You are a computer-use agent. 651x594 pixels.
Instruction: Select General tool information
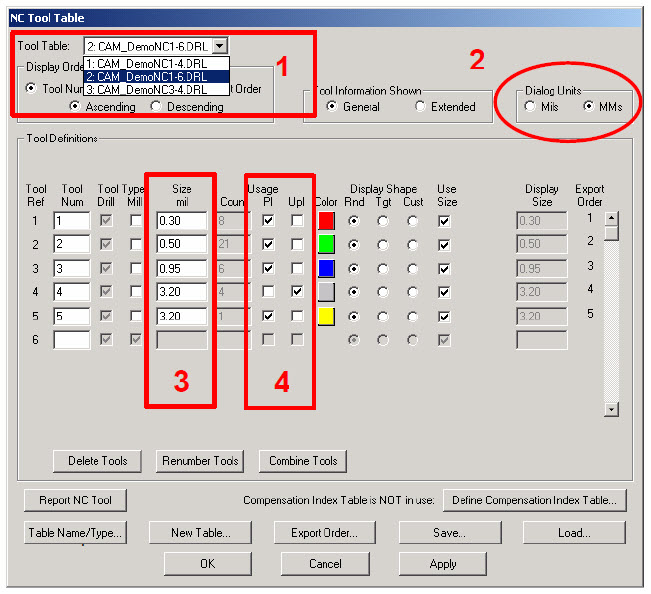point(331,107)
